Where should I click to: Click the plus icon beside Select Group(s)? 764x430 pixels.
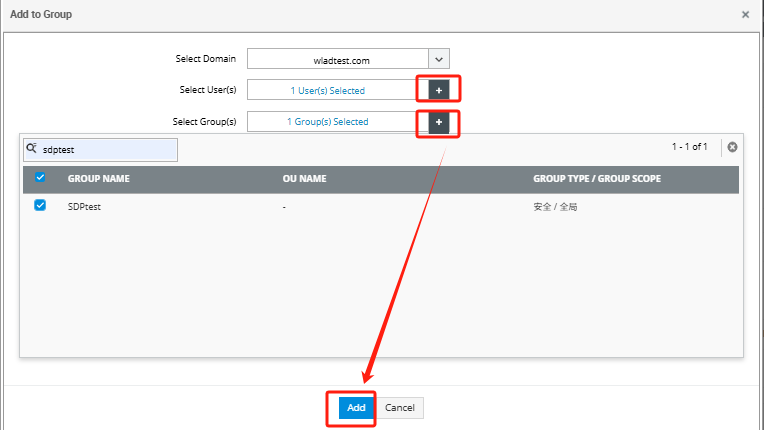(439, 122)
